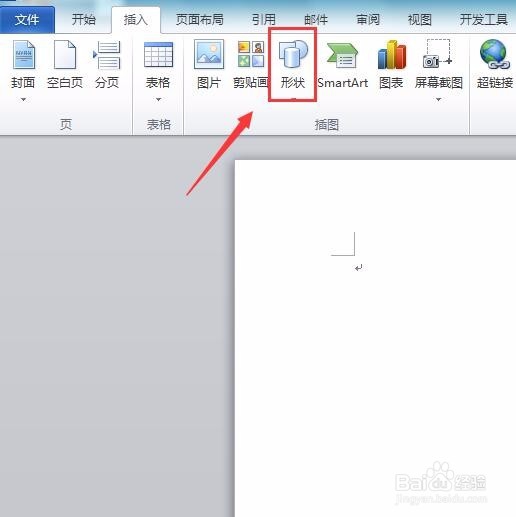
Task: Switch to the 开始 tab
Action: tap(83, 20)
